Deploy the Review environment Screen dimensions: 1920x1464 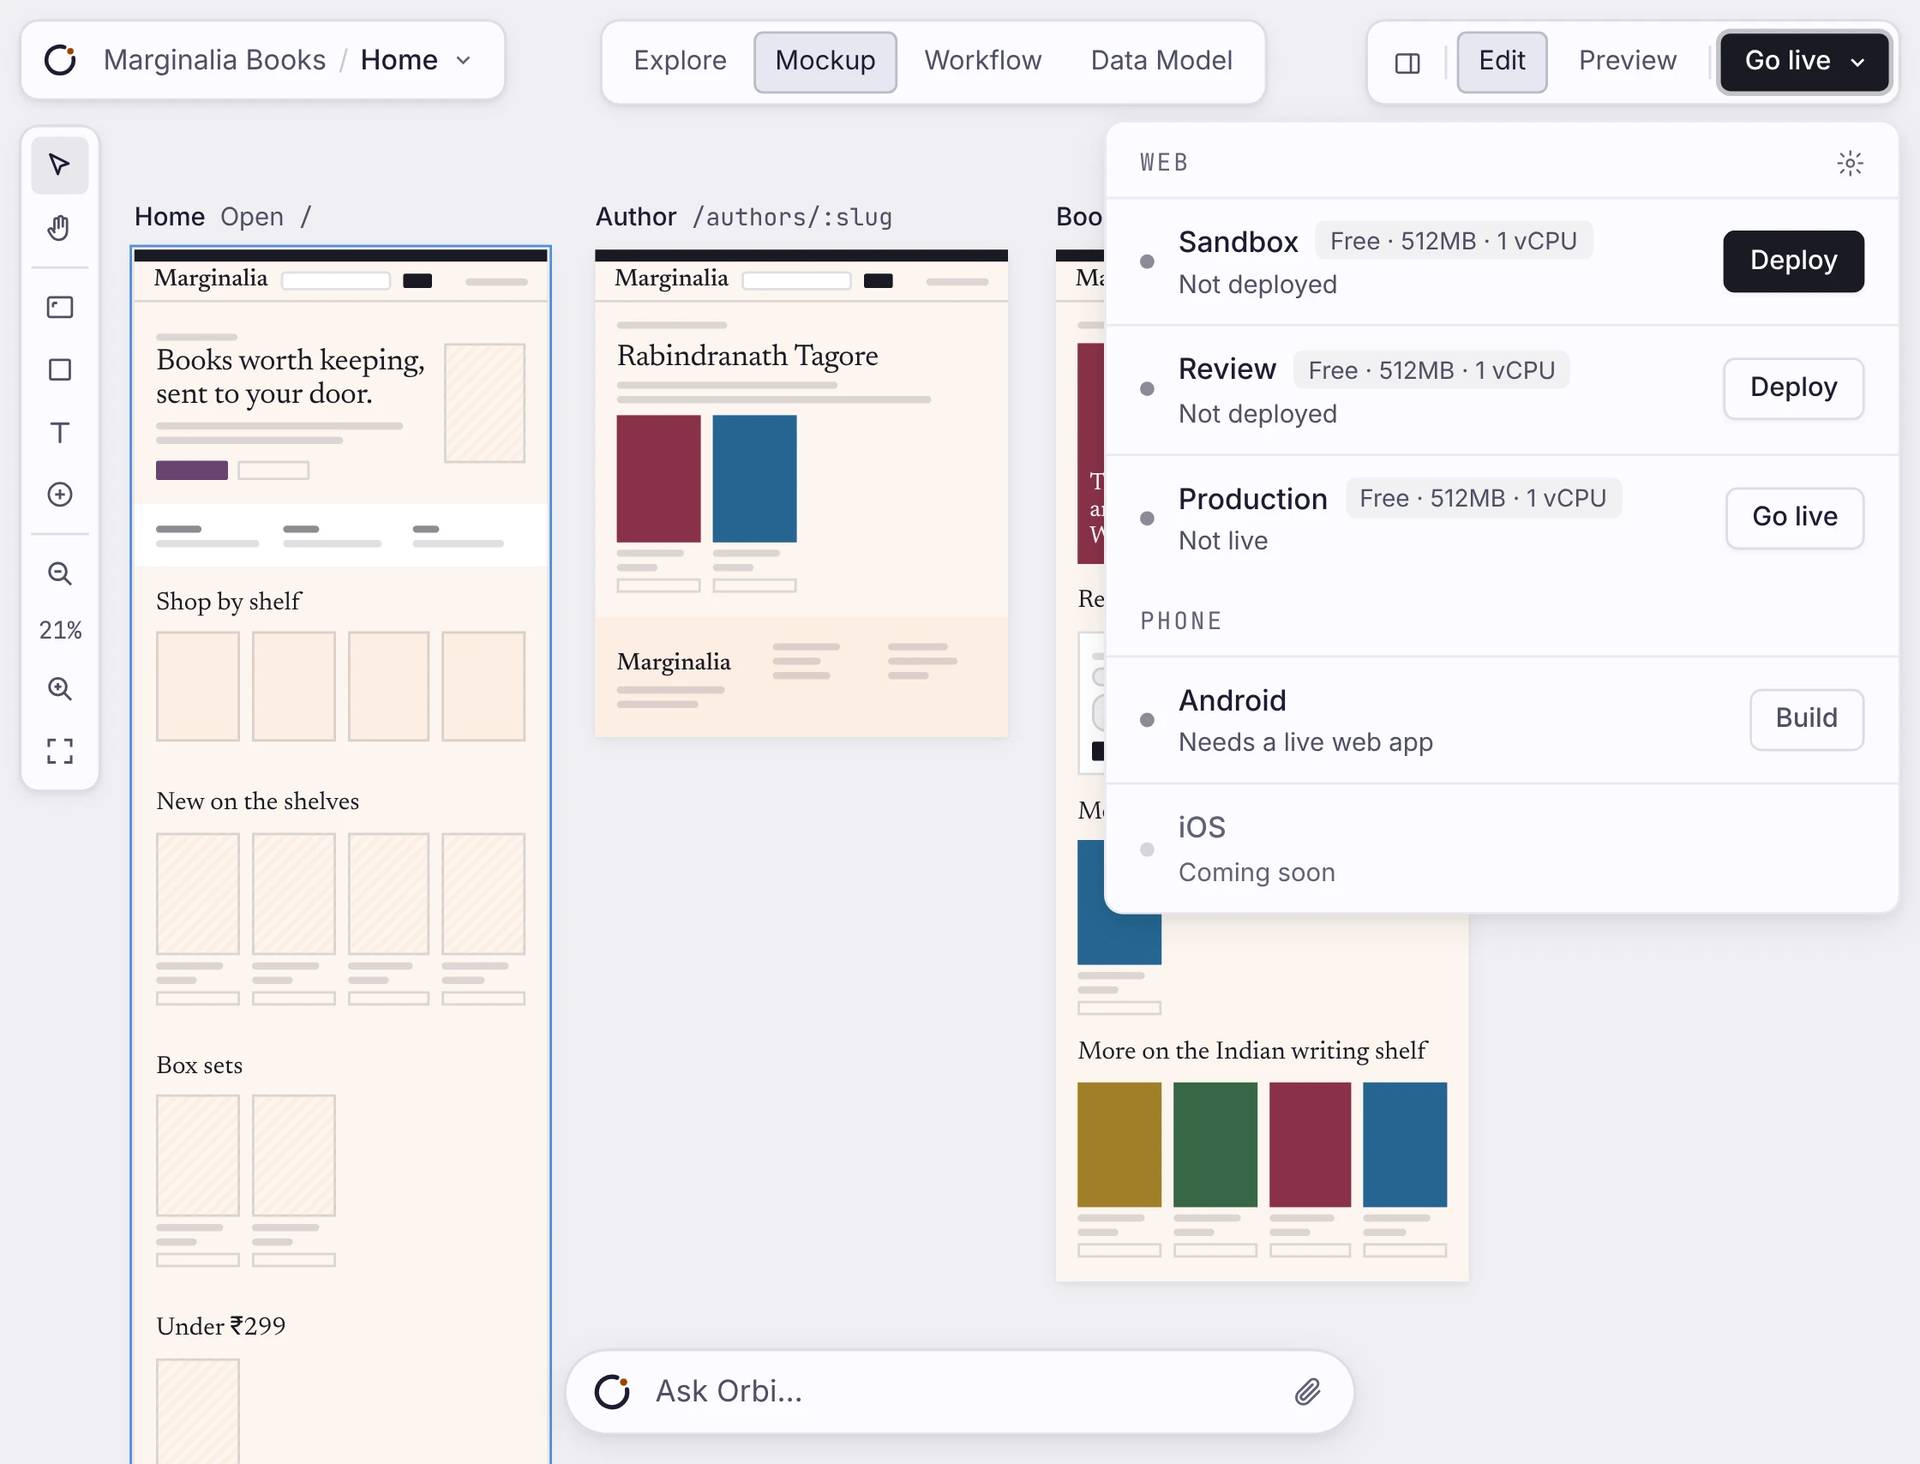[1793, 388]
